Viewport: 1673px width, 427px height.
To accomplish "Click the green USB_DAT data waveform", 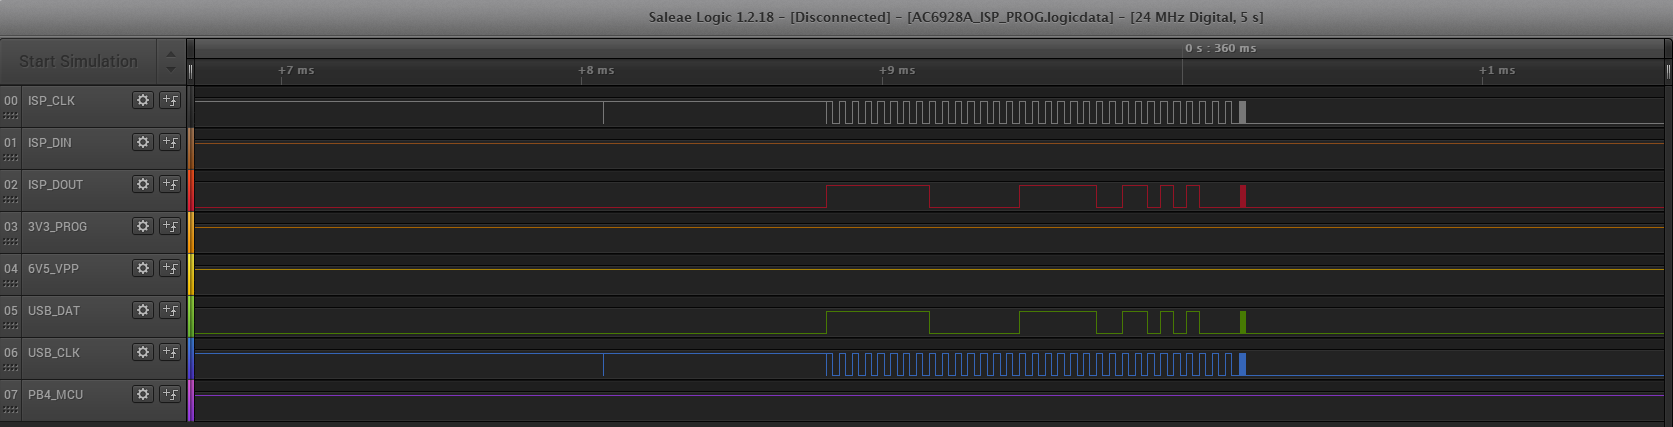I will click(1035, 322).
